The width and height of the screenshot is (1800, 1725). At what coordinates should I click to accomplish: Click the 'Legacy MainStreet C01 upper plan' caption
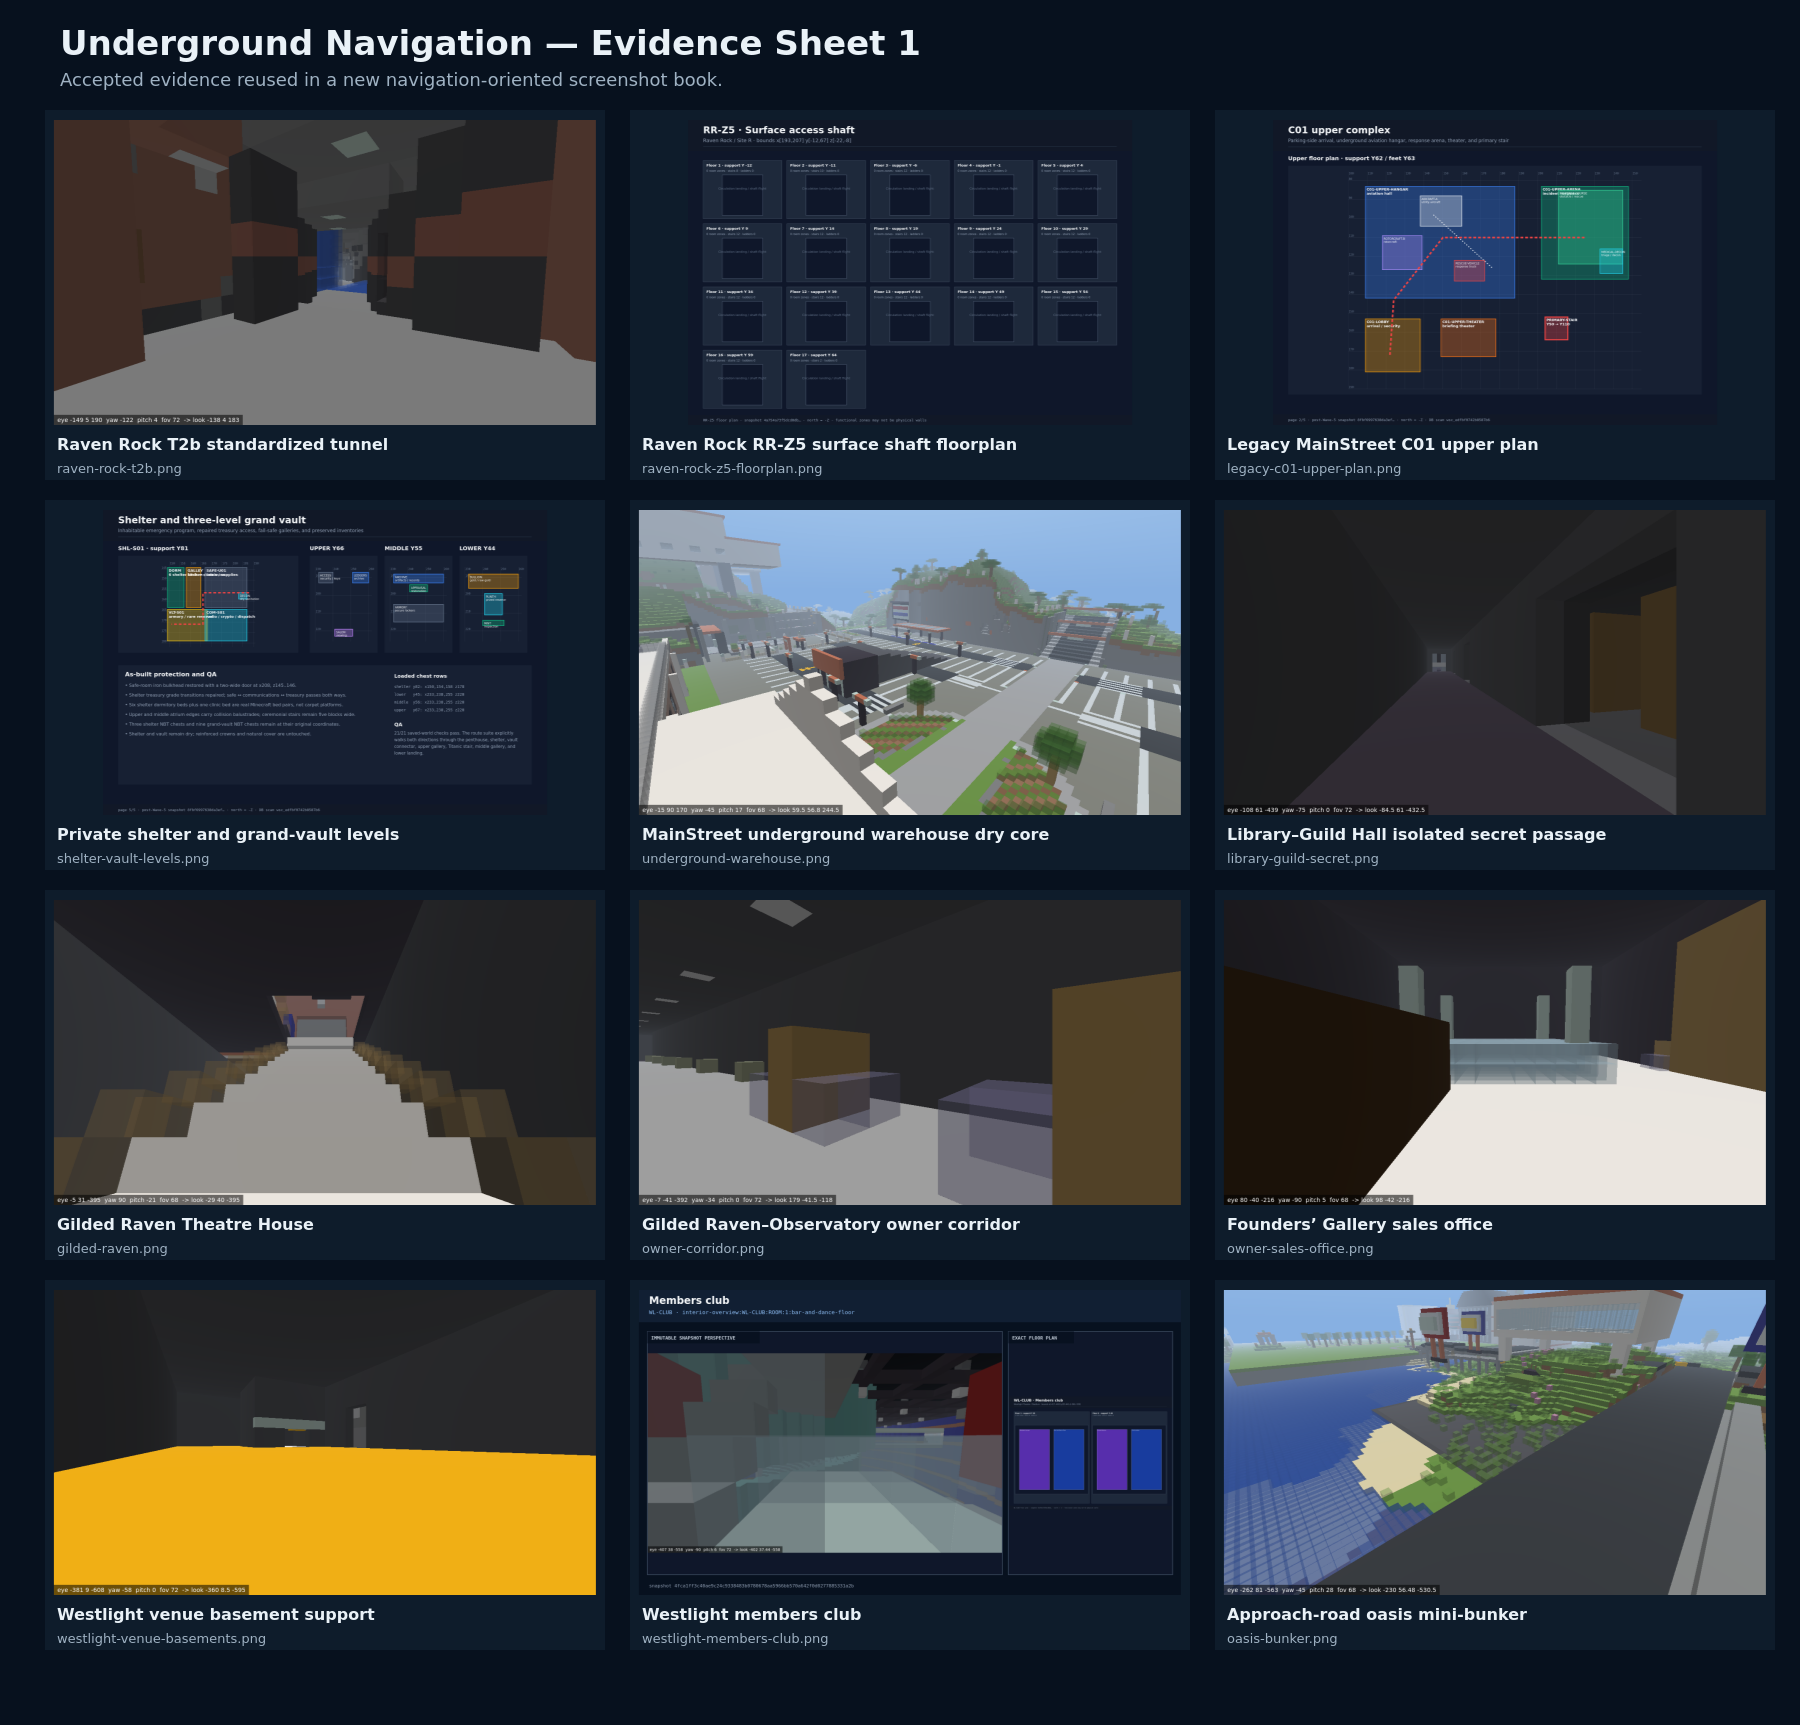point(1382,444)
